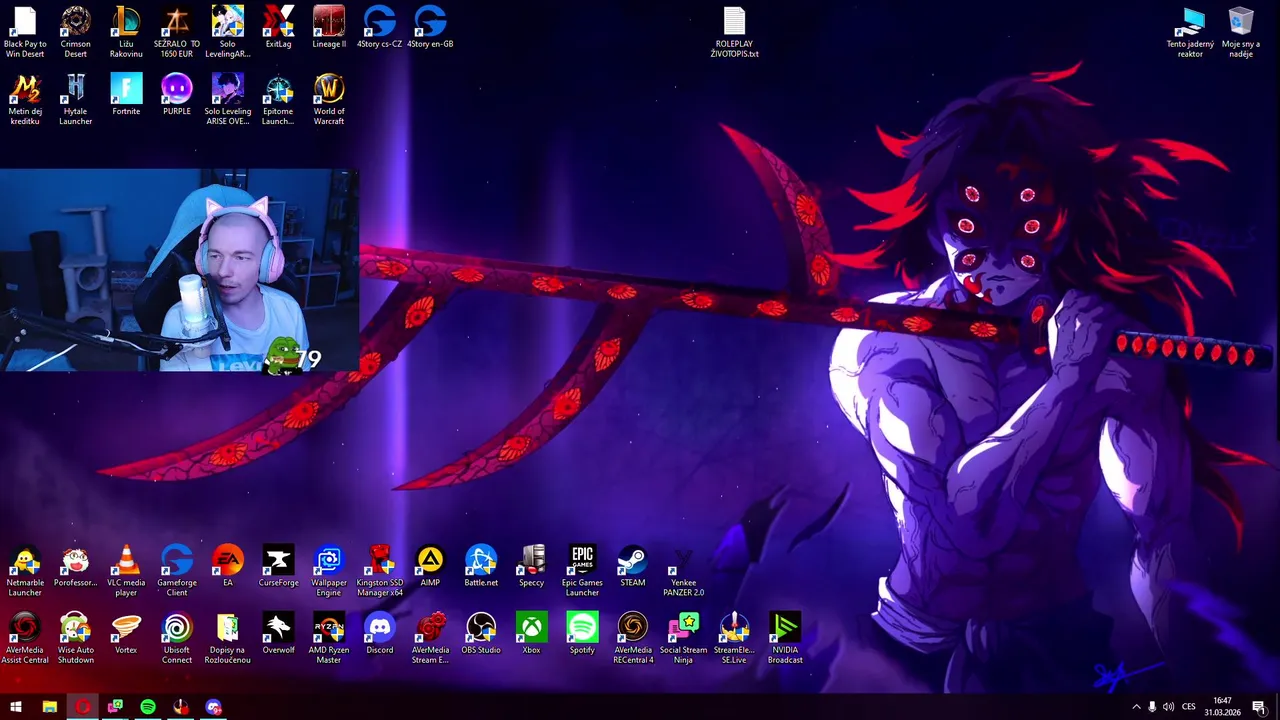This screenshot has width=1280, height=720.
Task: Select the Spotify desktop shortcut
Action: 582,633
